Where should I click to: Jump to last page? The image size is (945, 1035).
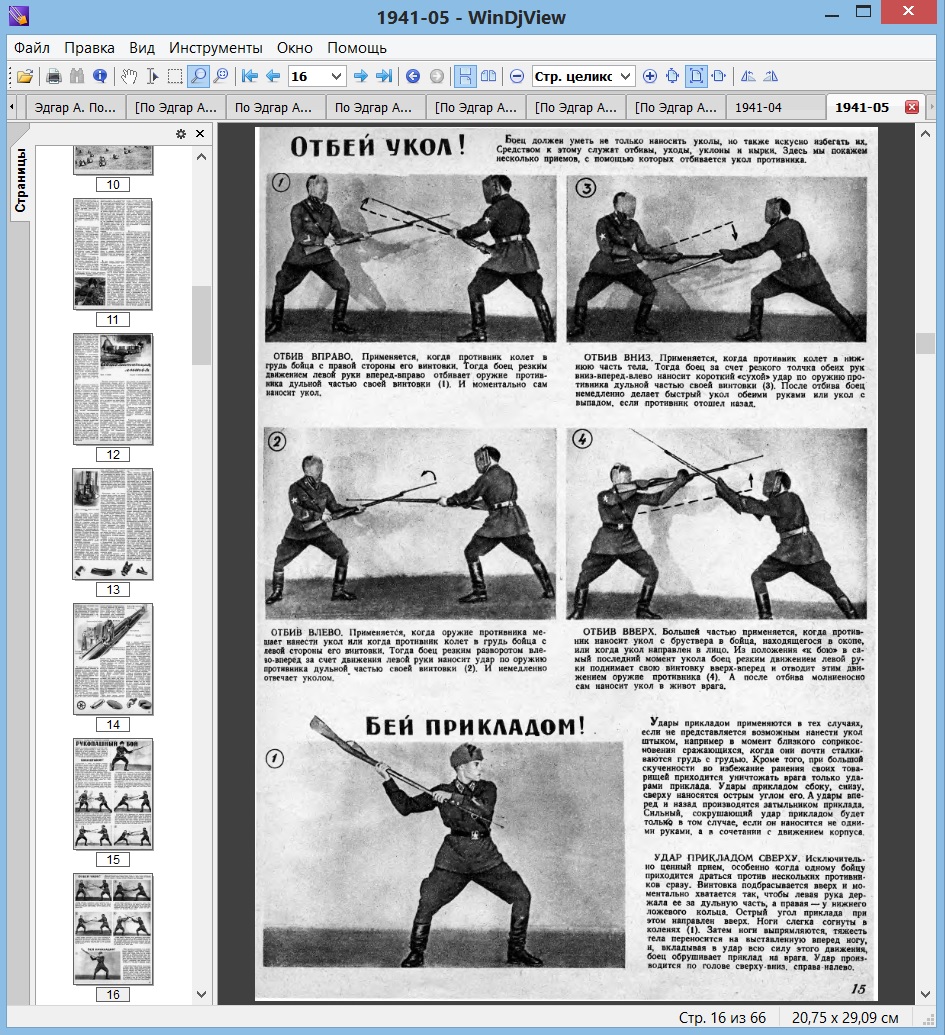[x=384, y=76]
